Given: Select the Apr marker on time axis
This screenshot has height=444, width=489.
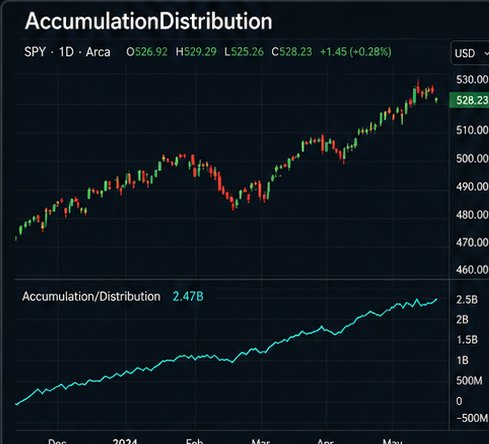Looking at the screenshot, I should 325,441.
